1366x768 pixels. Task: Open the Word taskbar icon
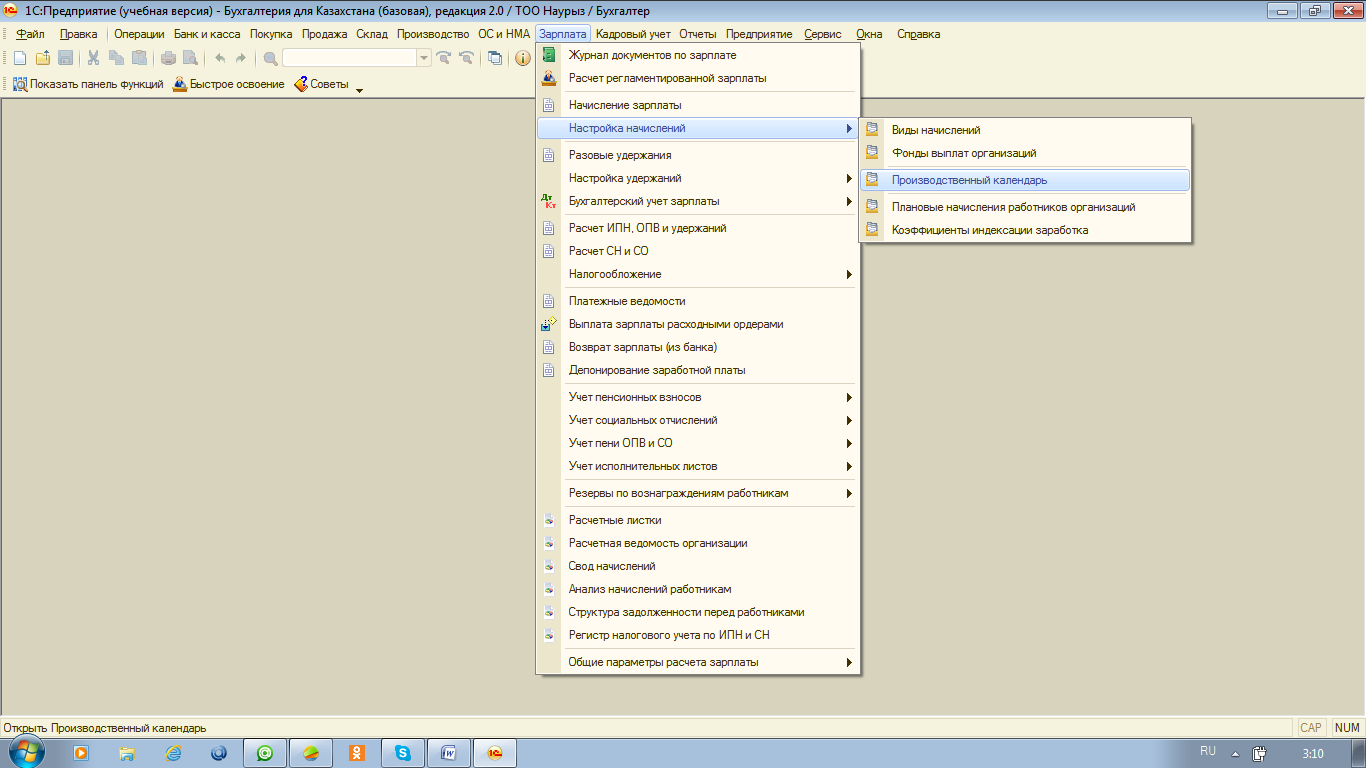pos(449,753)
